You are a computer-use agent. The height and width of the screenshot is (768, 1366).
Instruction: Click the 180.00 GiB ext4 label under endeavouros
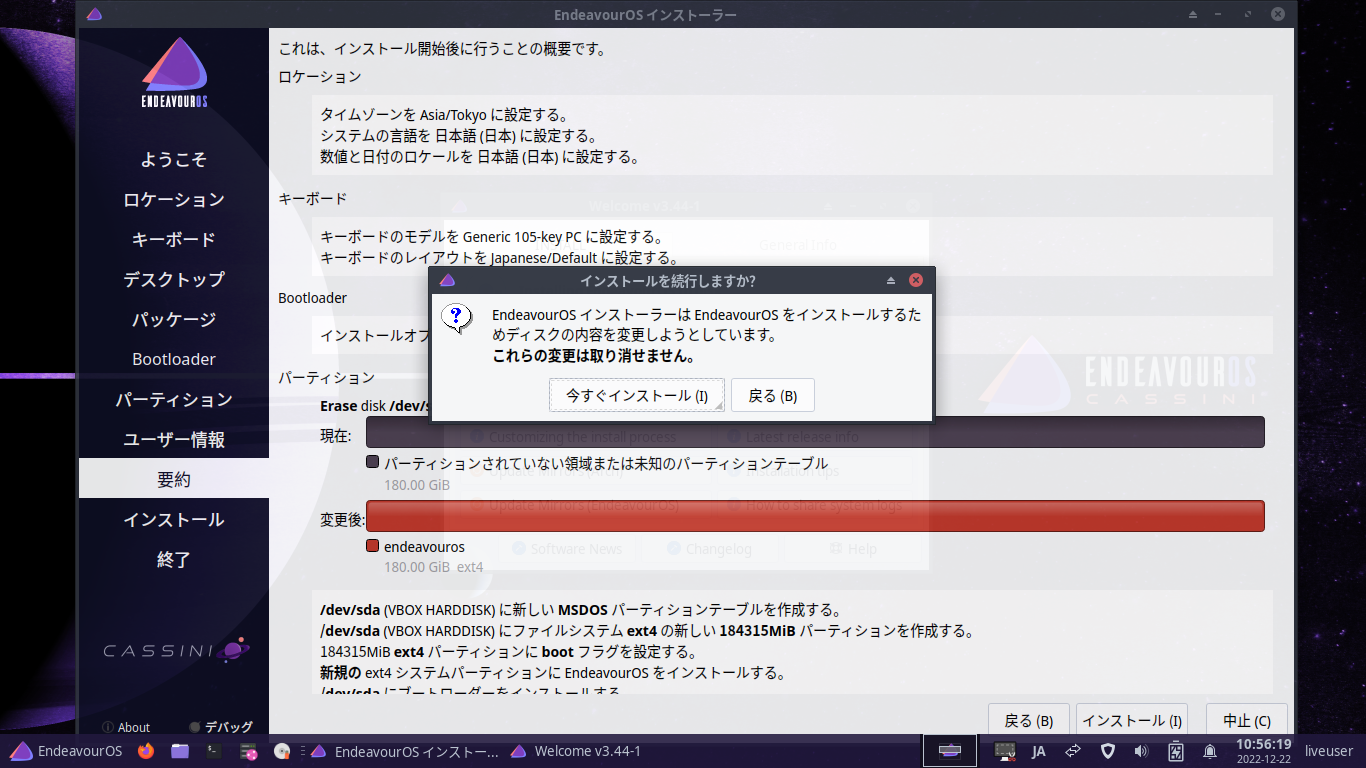coord(434,567)
